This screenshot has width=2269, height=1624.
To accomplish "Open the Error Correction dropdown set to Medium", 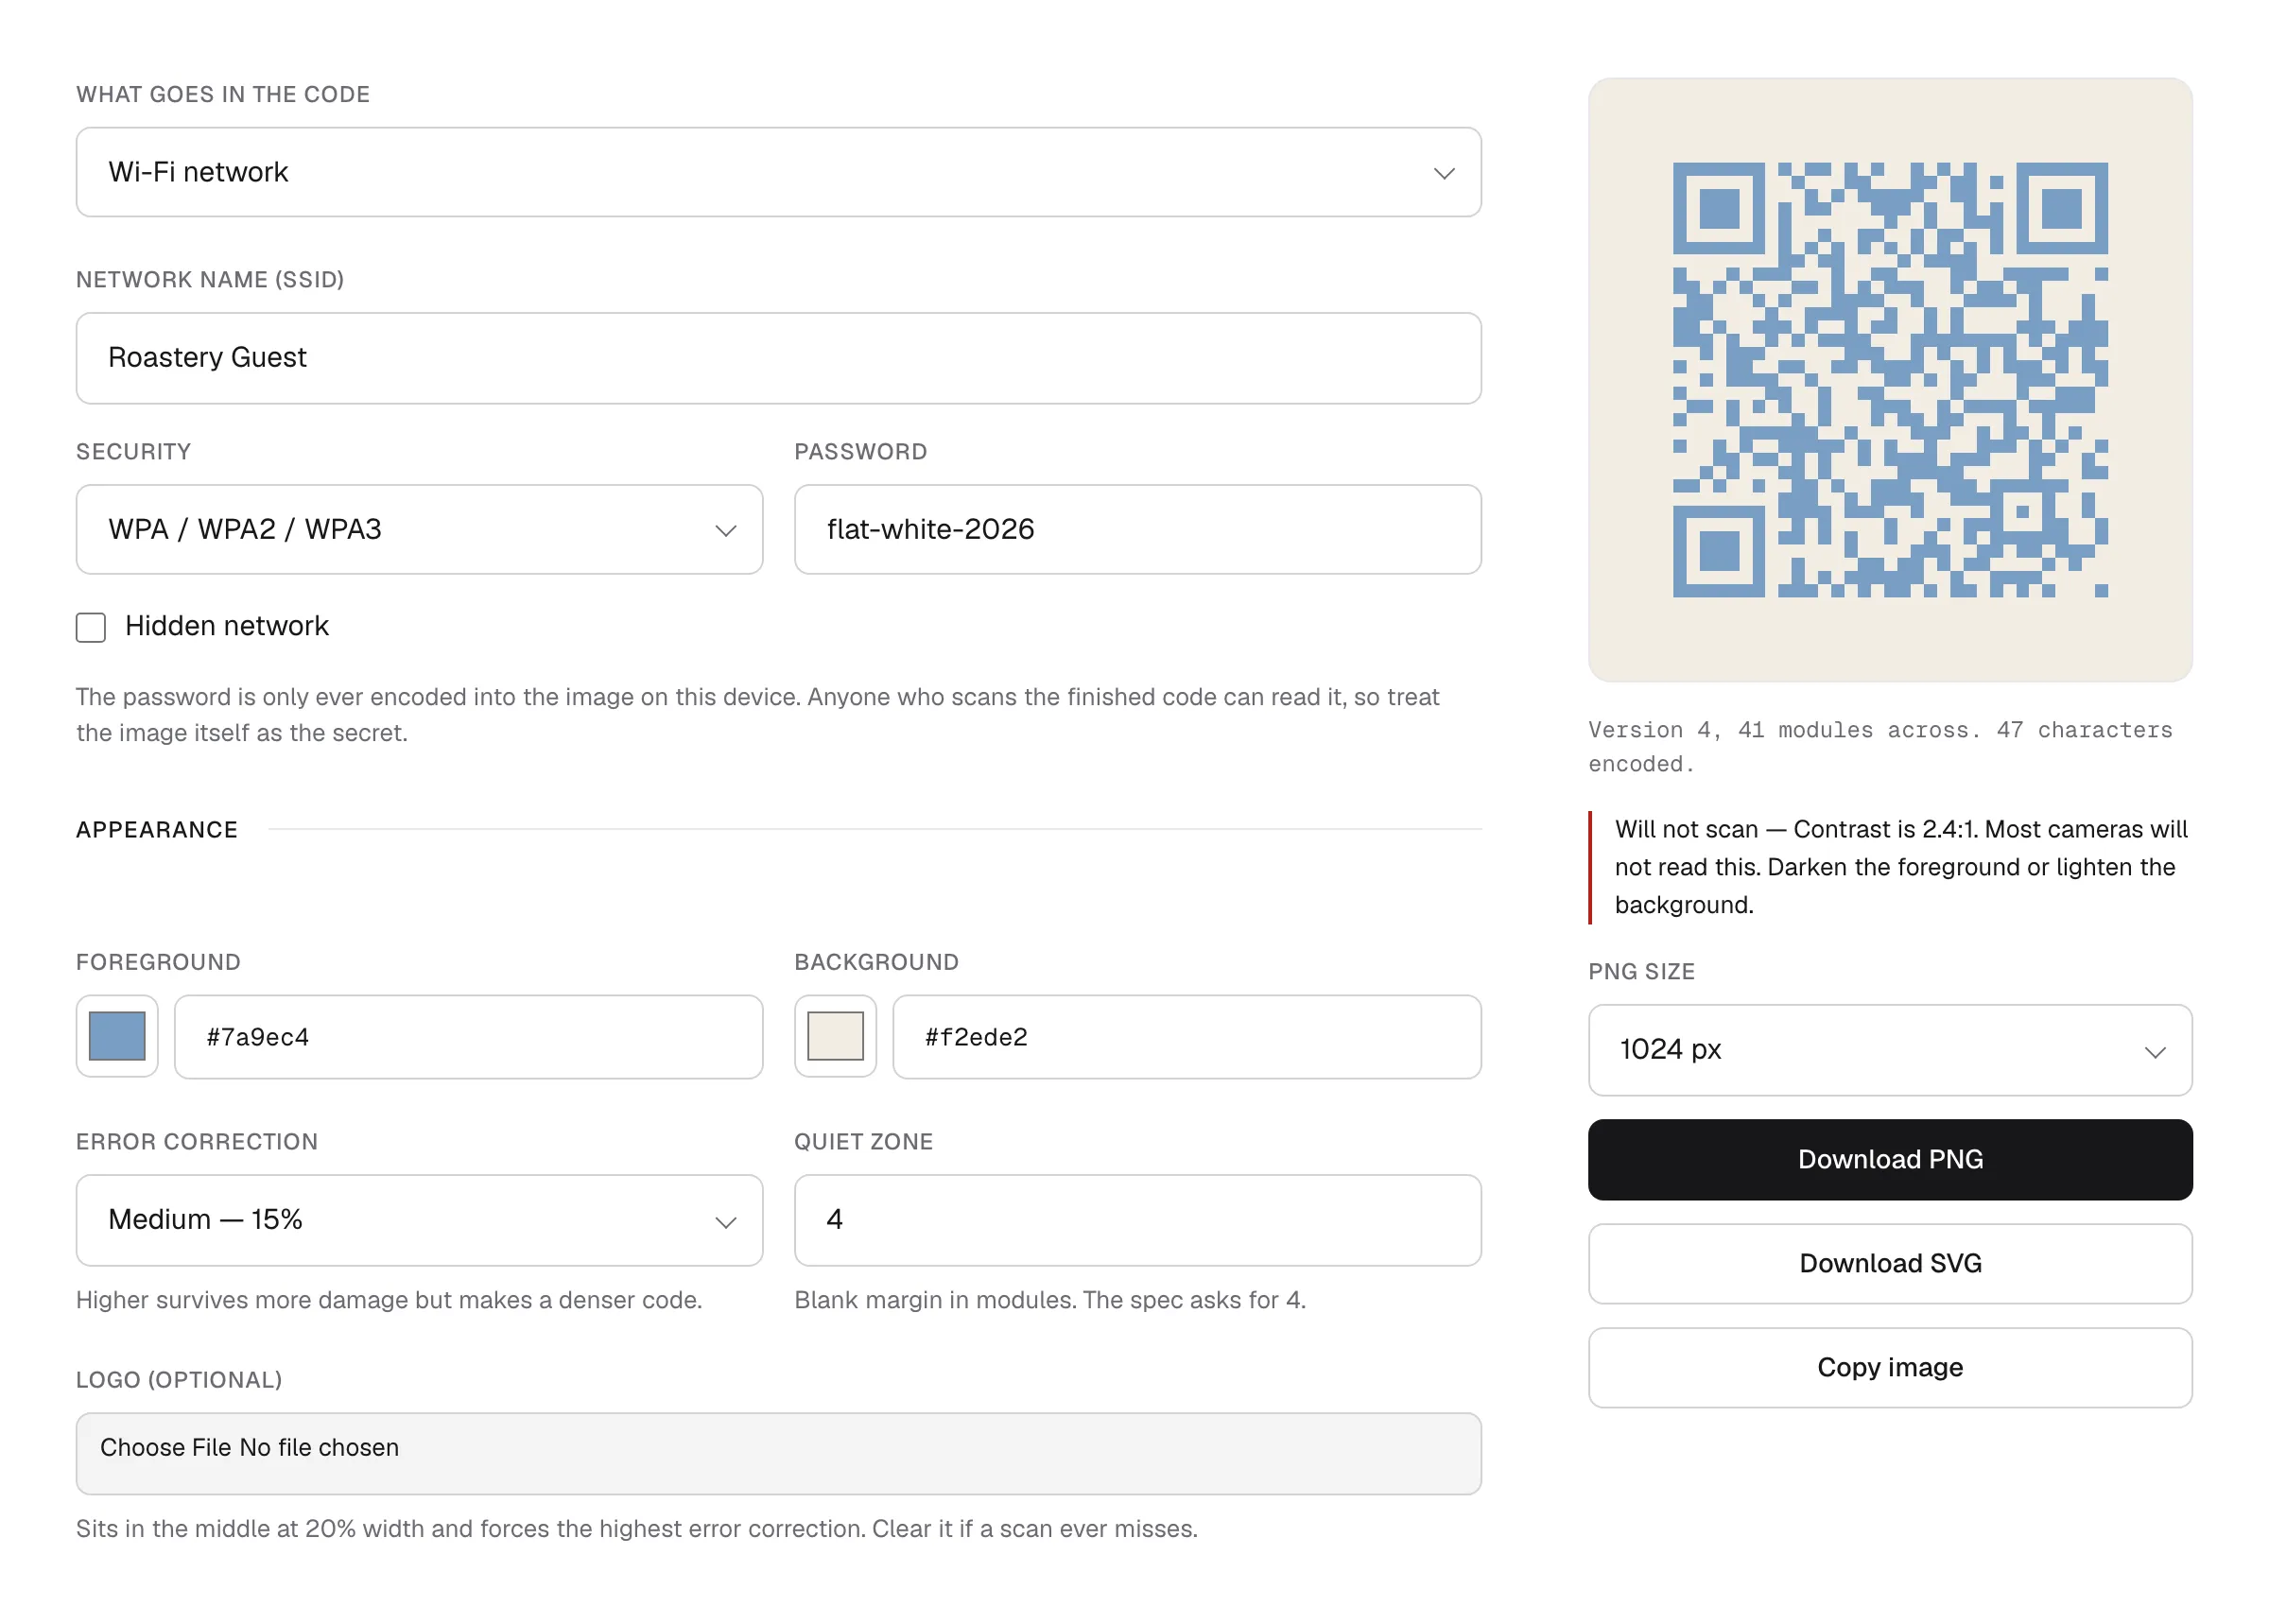I will pyautogui.click(x=419, y=1220).
